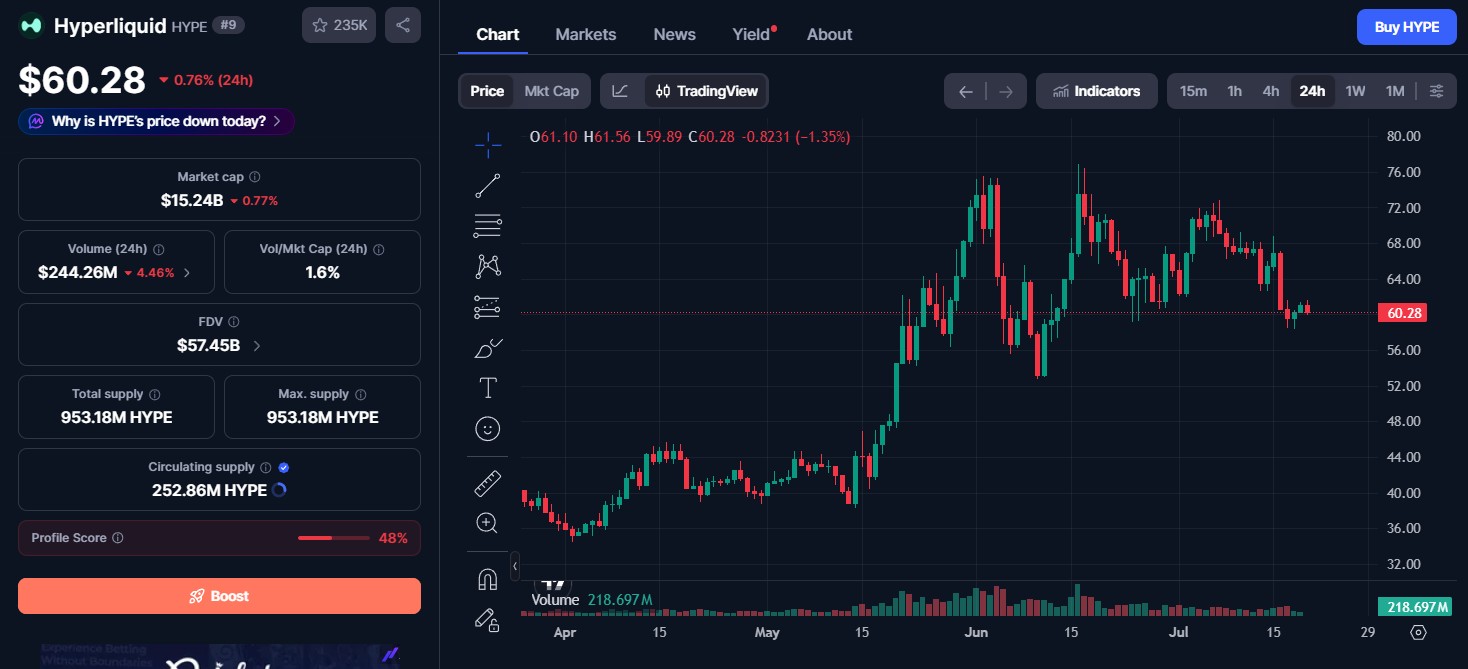1468x669 pixels.
Task: Click FDV info icon
Action: 234,322
